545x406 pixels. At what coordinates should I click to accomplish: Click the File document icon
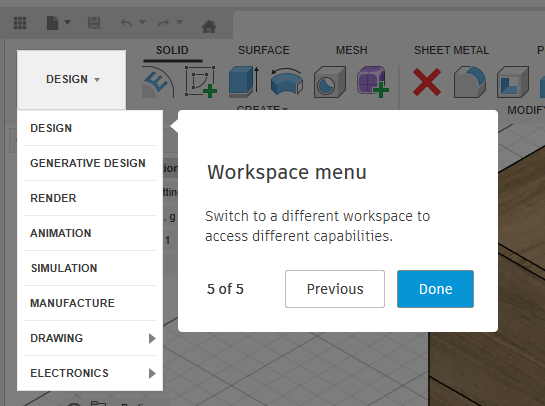point(52,23)
